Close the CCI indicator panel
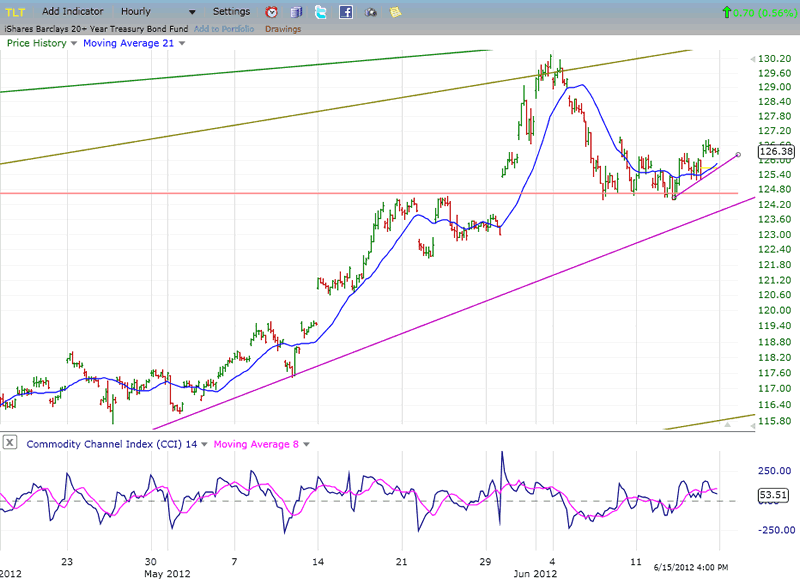The height and width of the screenshot is (579, 800). pyautogui.click(x=10, y=443)
